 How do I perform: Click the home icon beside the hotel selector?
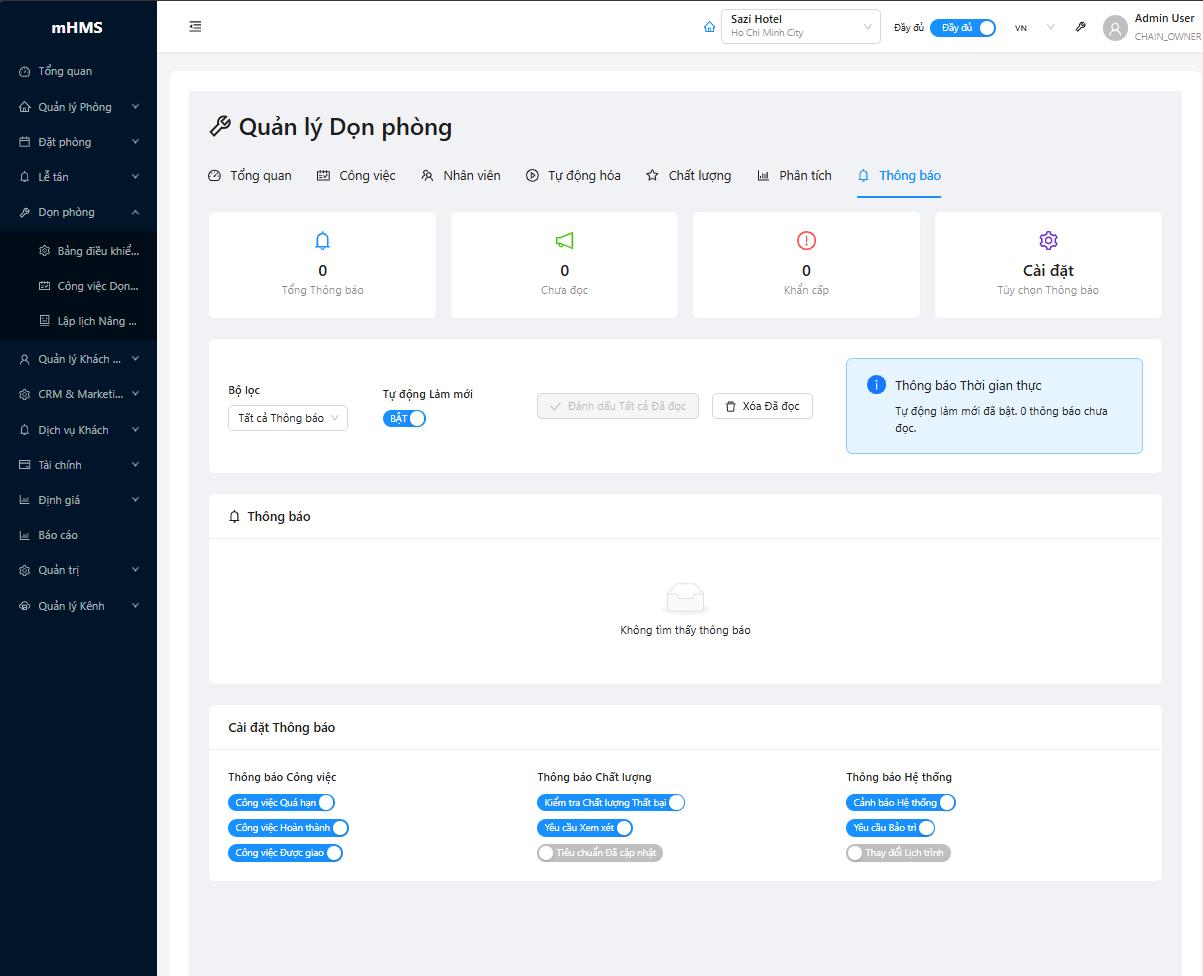[709, 27]
